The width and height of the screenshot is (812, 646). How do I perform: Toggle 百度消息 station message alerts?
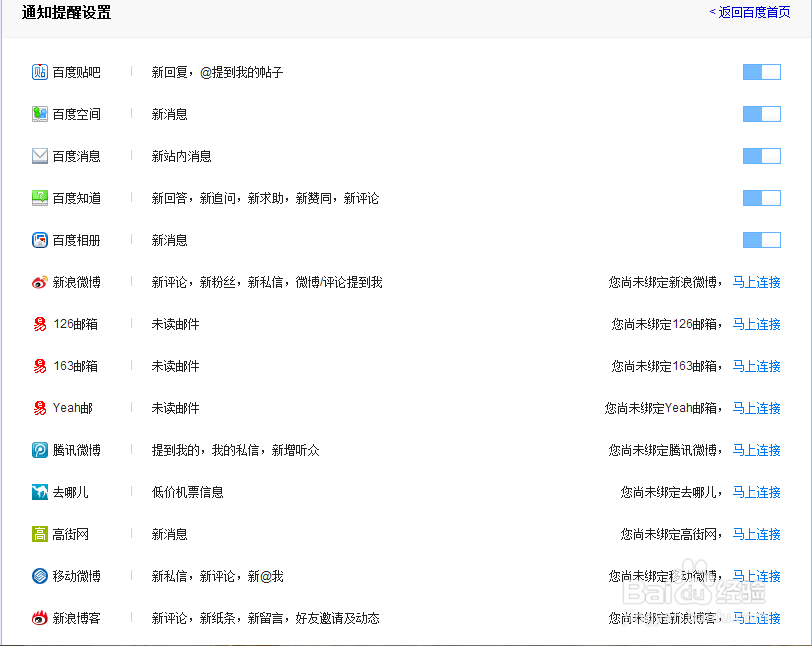pyautogui.click(x=762, y=156)
